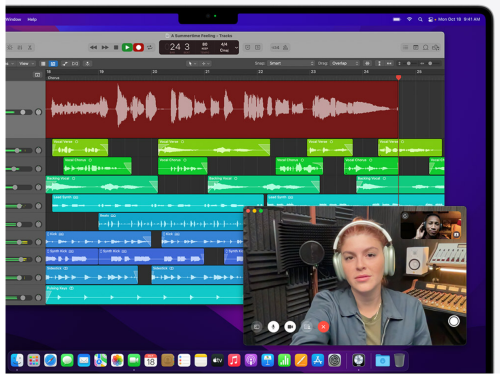The image size is (500, 383).
Task: Click the 24 3 bar position display
Action: [x=180, y=47]
